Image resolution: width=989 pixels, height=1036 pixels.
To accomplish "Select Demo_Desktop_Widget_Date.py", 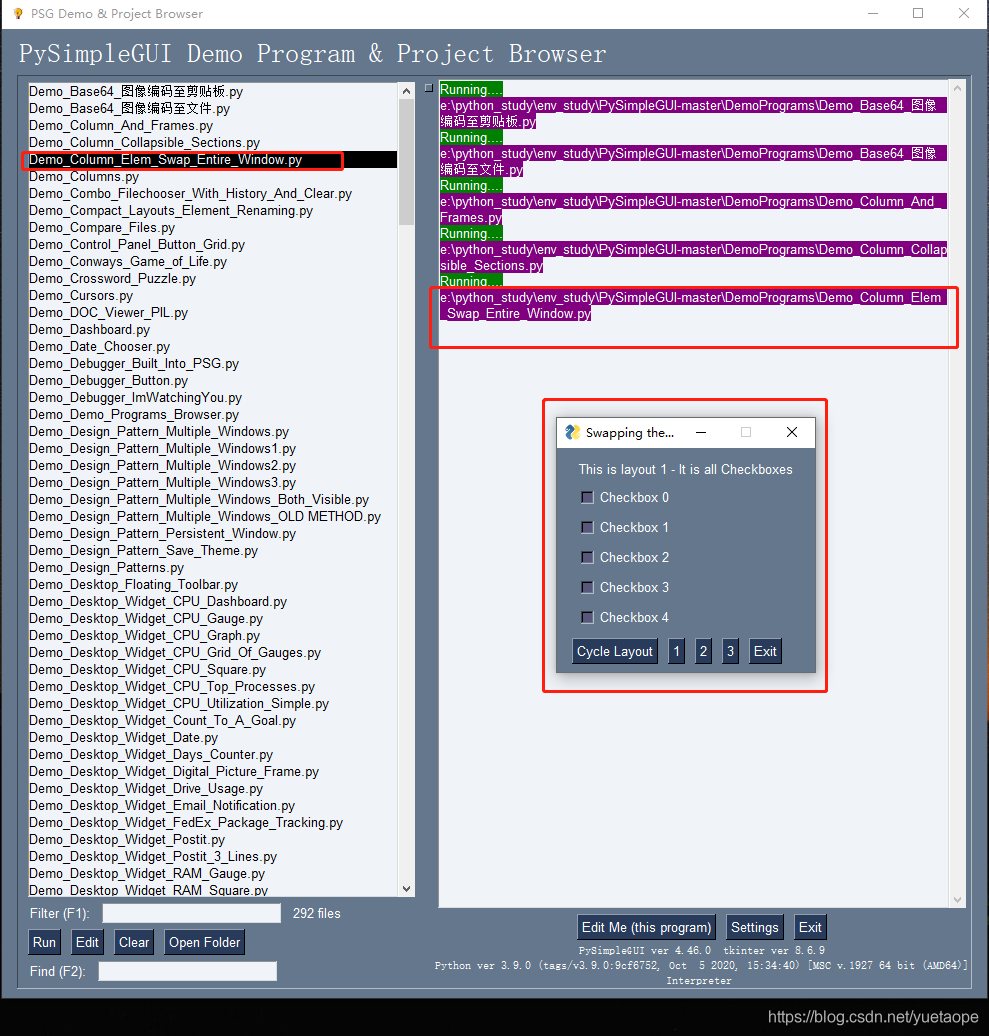I will (x=123, y=737).
